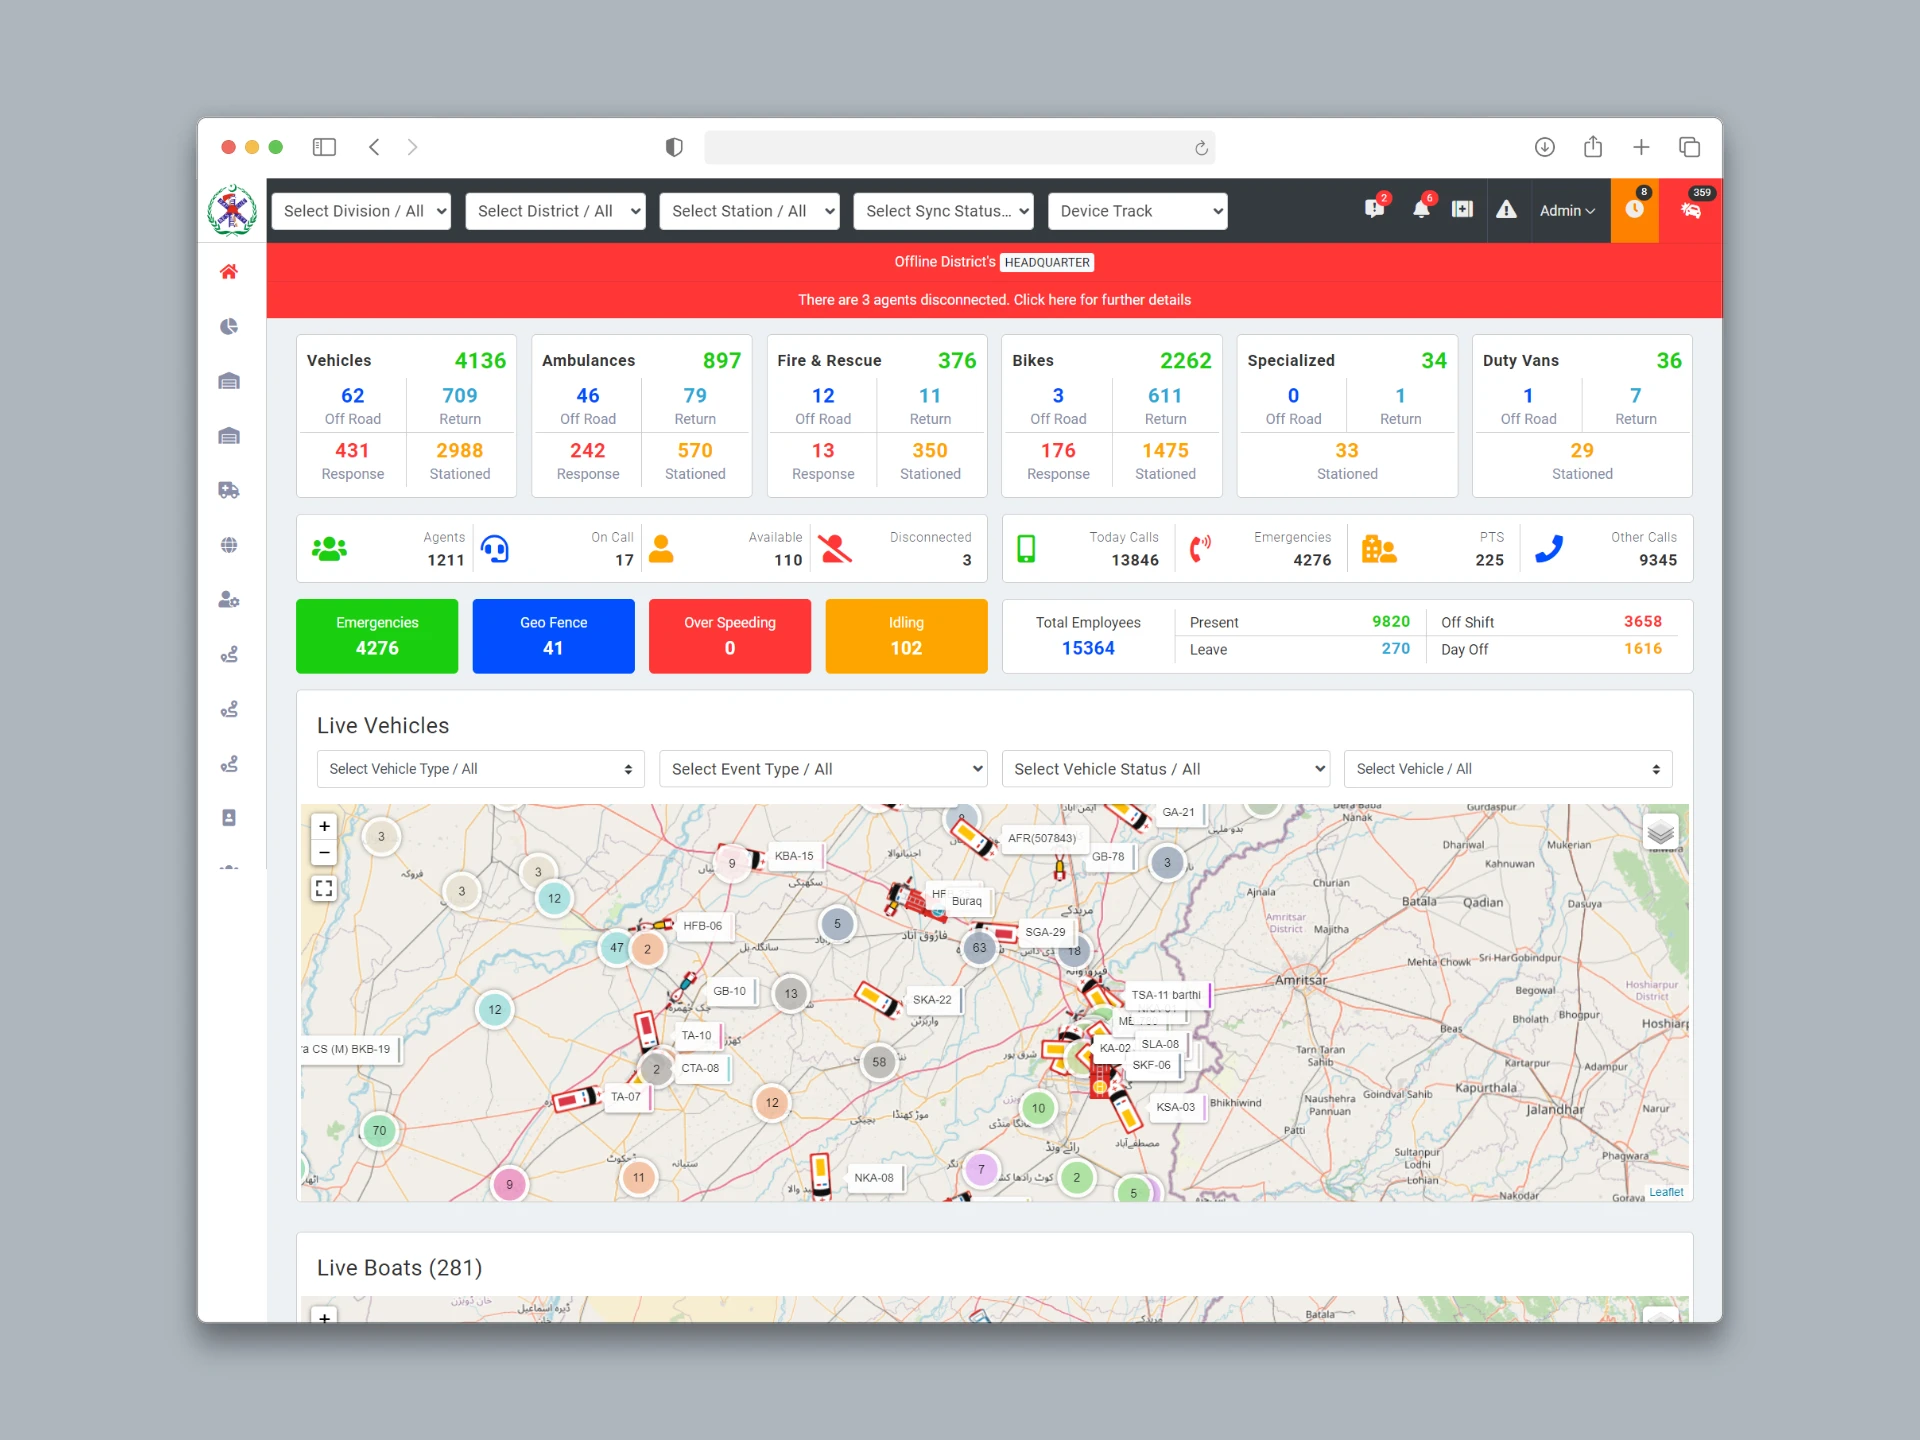This screenshot has height=1440, width=1920.
Task: Click the Bikes total 2262
Action: coord(1185,361)
